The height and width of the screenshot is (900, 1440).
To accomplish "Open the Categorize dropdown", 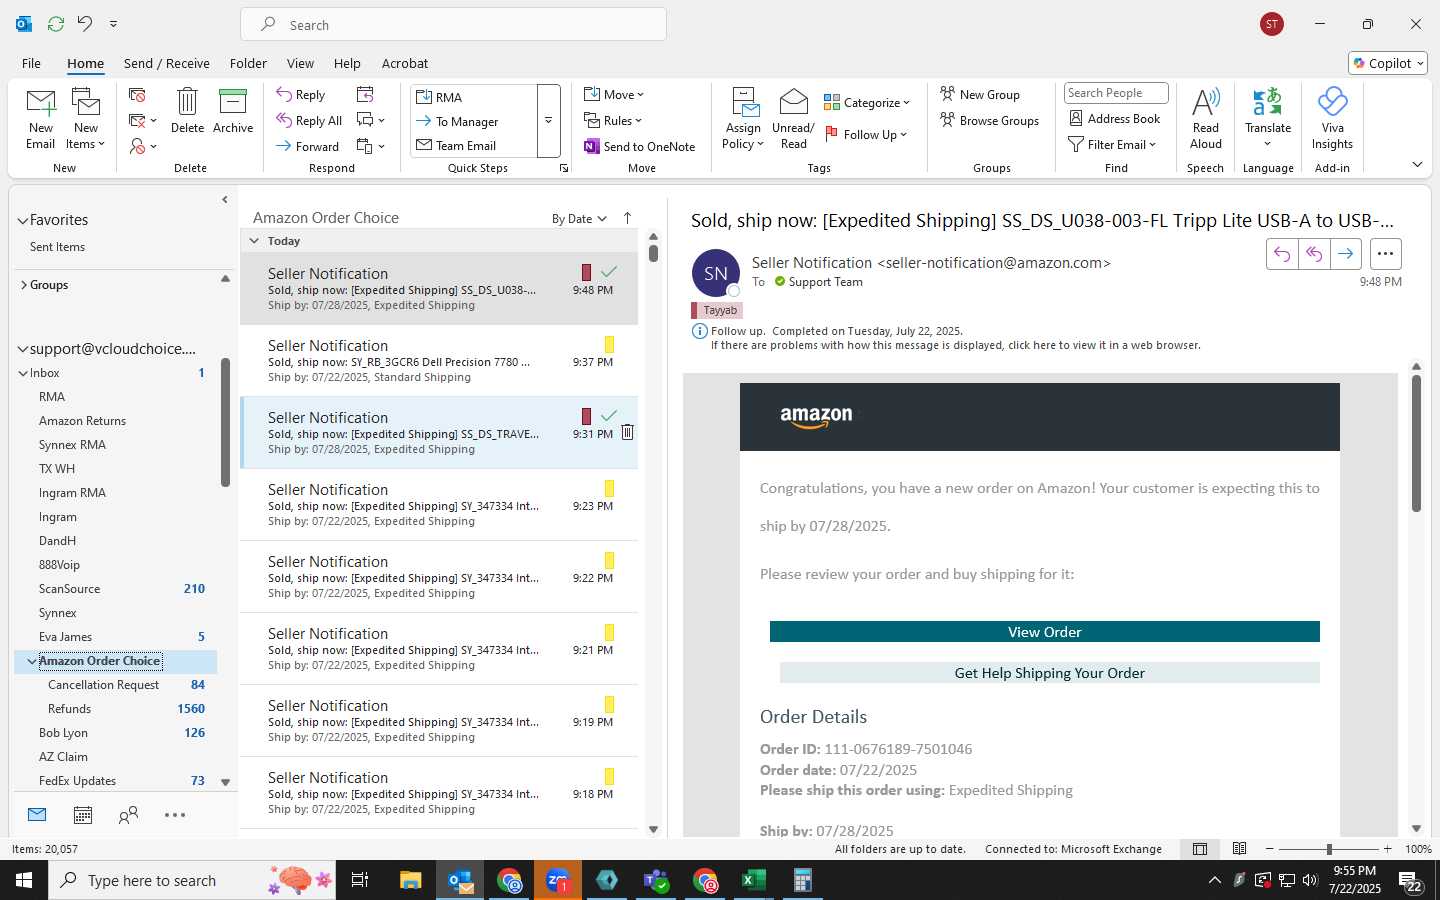I will click(867, 102).
